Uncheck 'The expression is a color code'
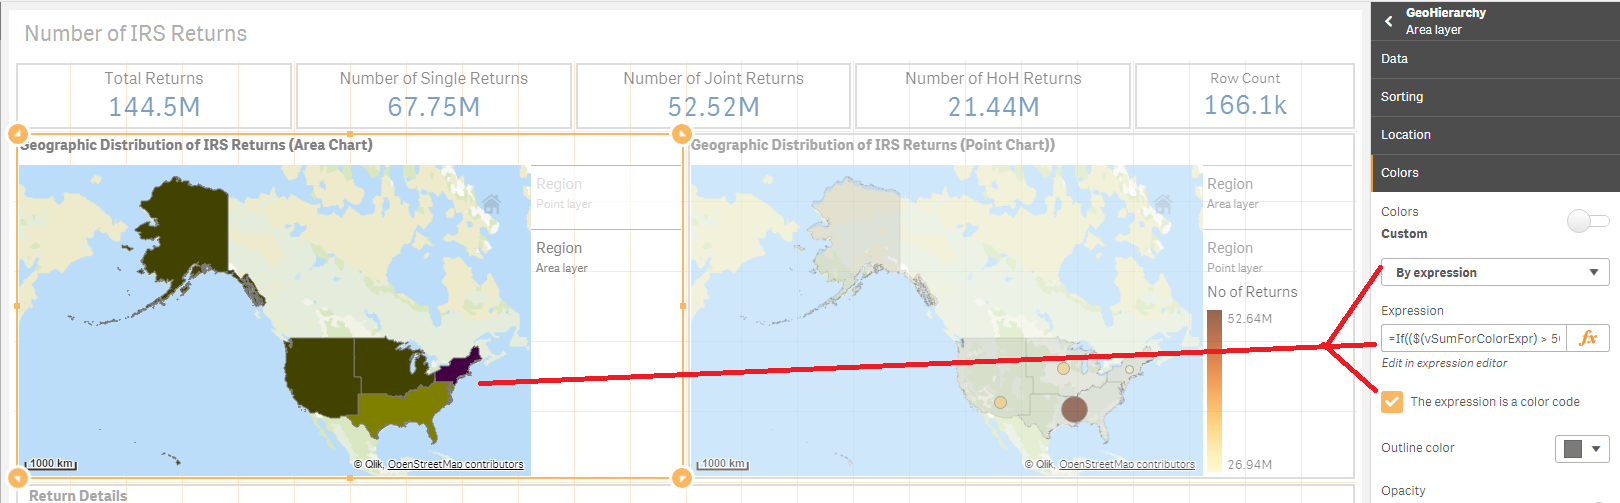Screen dimensions: 1620x503 (x=1391, y=402)
